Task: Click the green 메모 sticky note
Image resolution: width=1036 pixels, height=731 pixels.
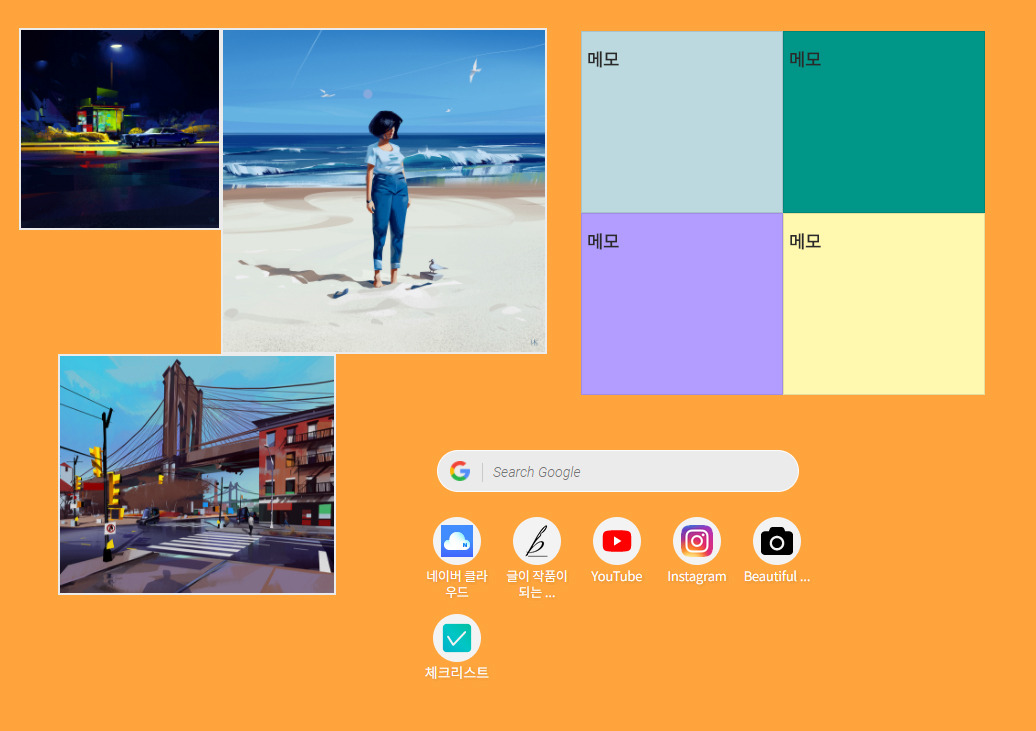Action: pyautogui.click(x=883, y=120)
